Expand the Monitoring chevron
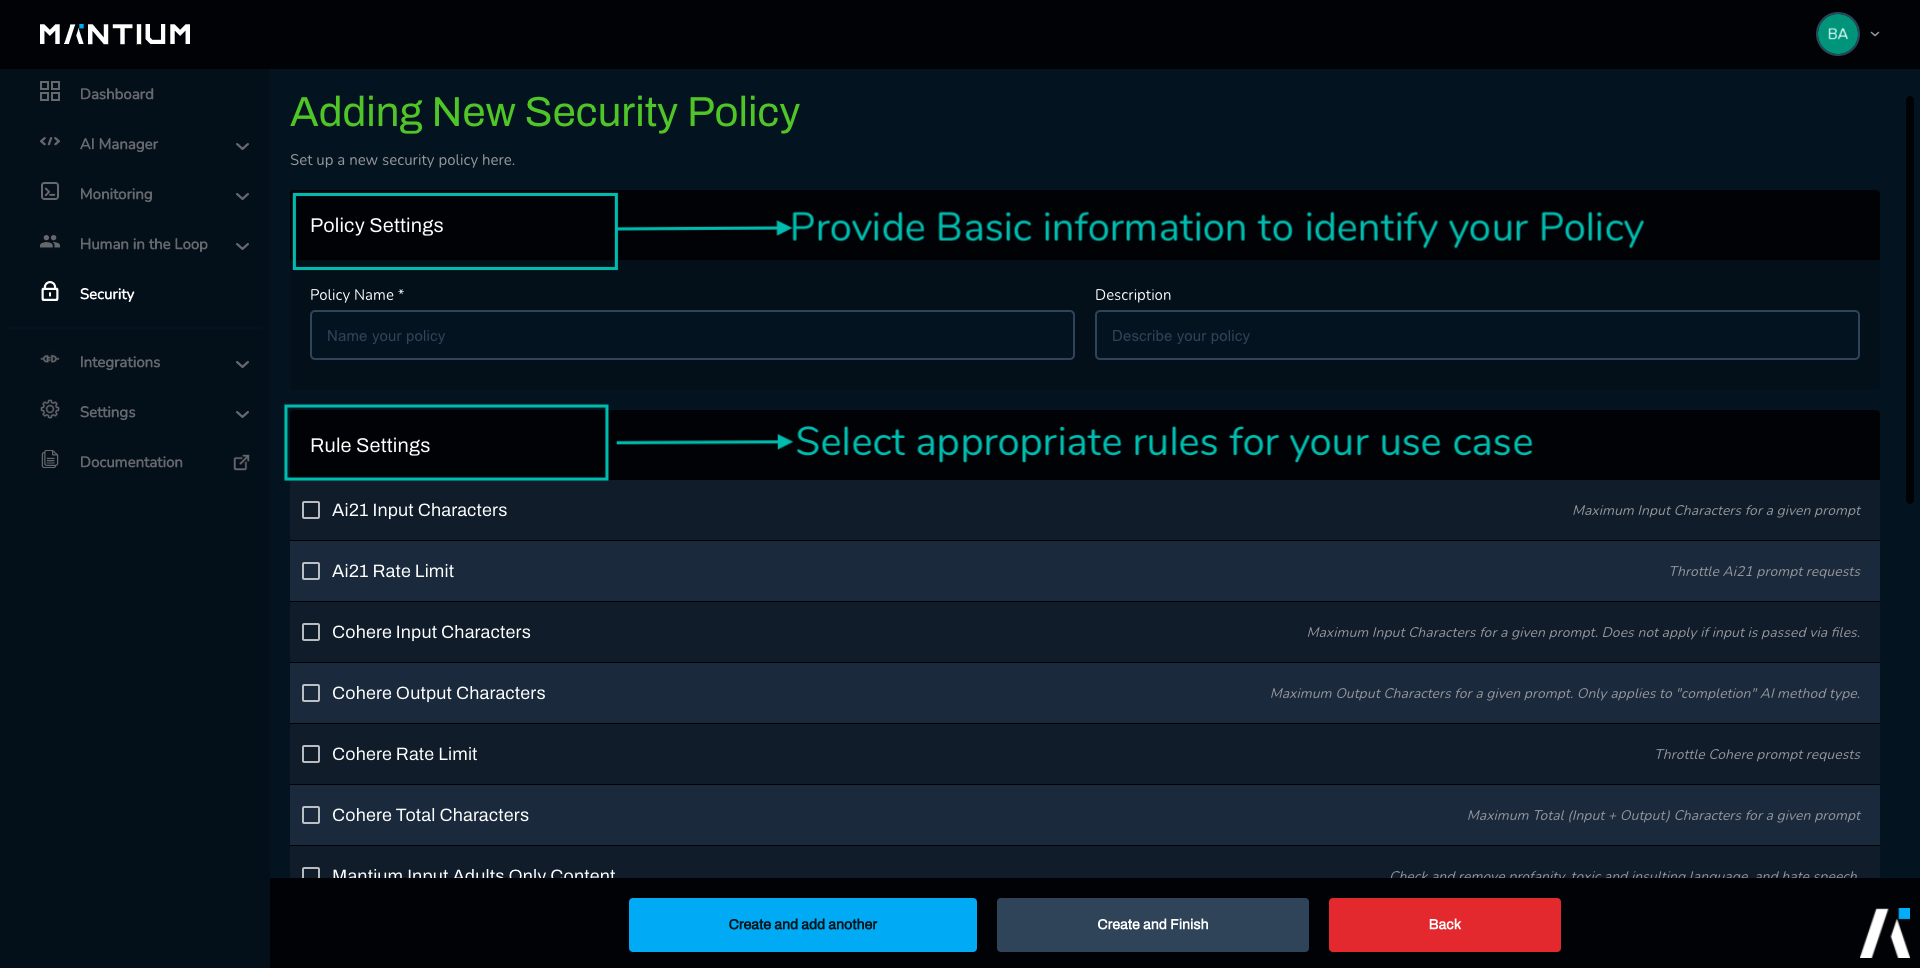 tap(242, 196)
